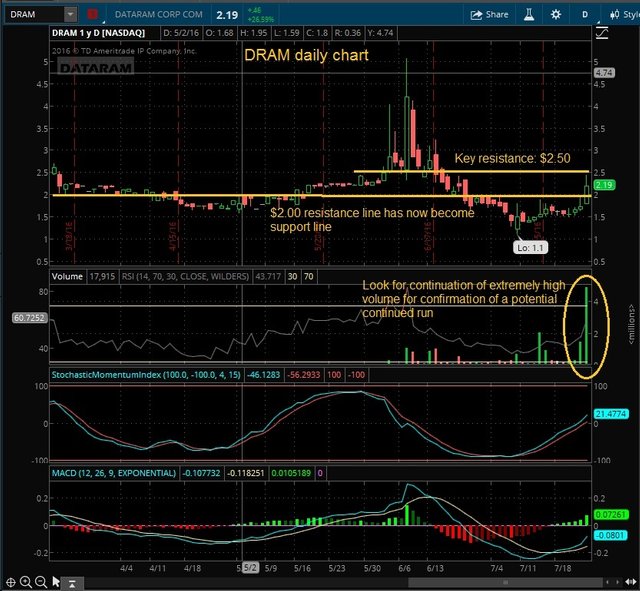This screenshot has height=591, width=640.
Task: Open the D timeframe aggregation selector
Action: coord(585,15)
